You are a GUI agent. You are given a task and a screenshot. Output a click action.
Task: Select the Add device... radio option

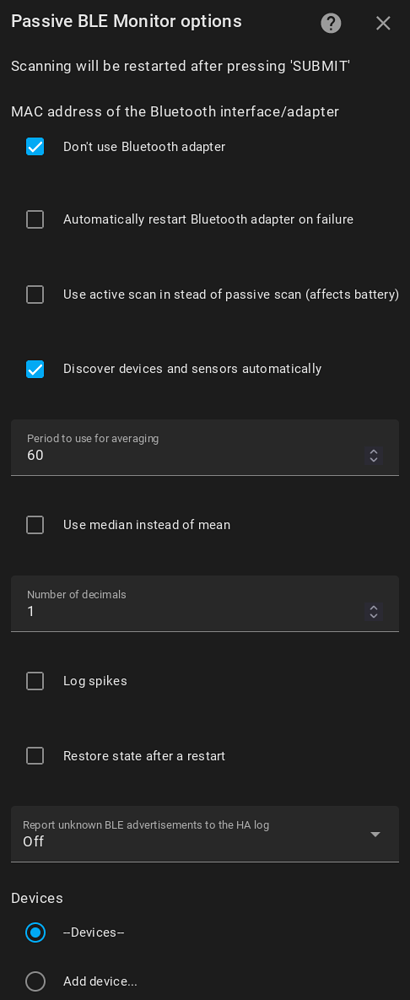click(x=36, y=981)
